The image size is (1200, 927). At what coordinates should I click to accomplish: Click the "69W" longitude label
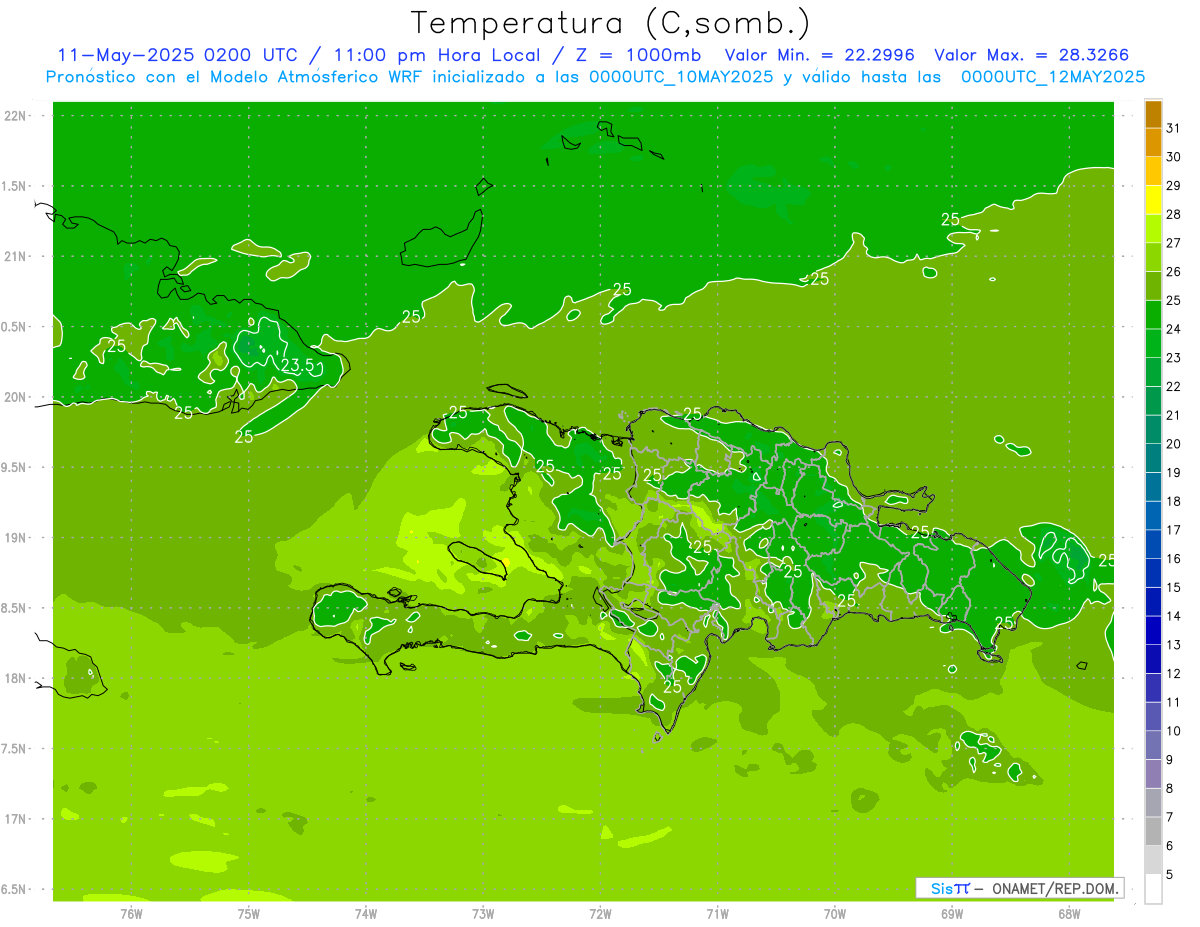[x=952, y=913]
